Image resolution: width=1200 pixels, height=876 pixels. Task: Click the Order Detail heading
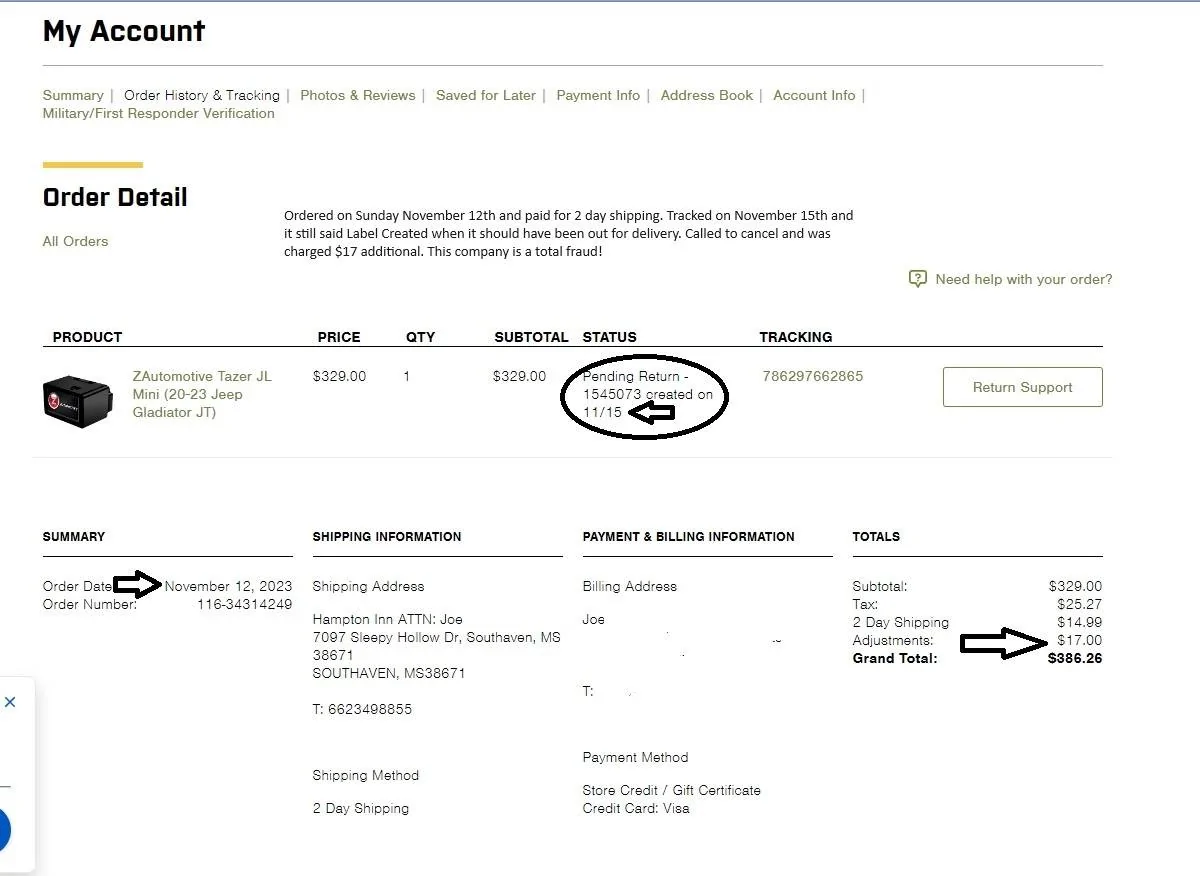click(x=115, y=197)
